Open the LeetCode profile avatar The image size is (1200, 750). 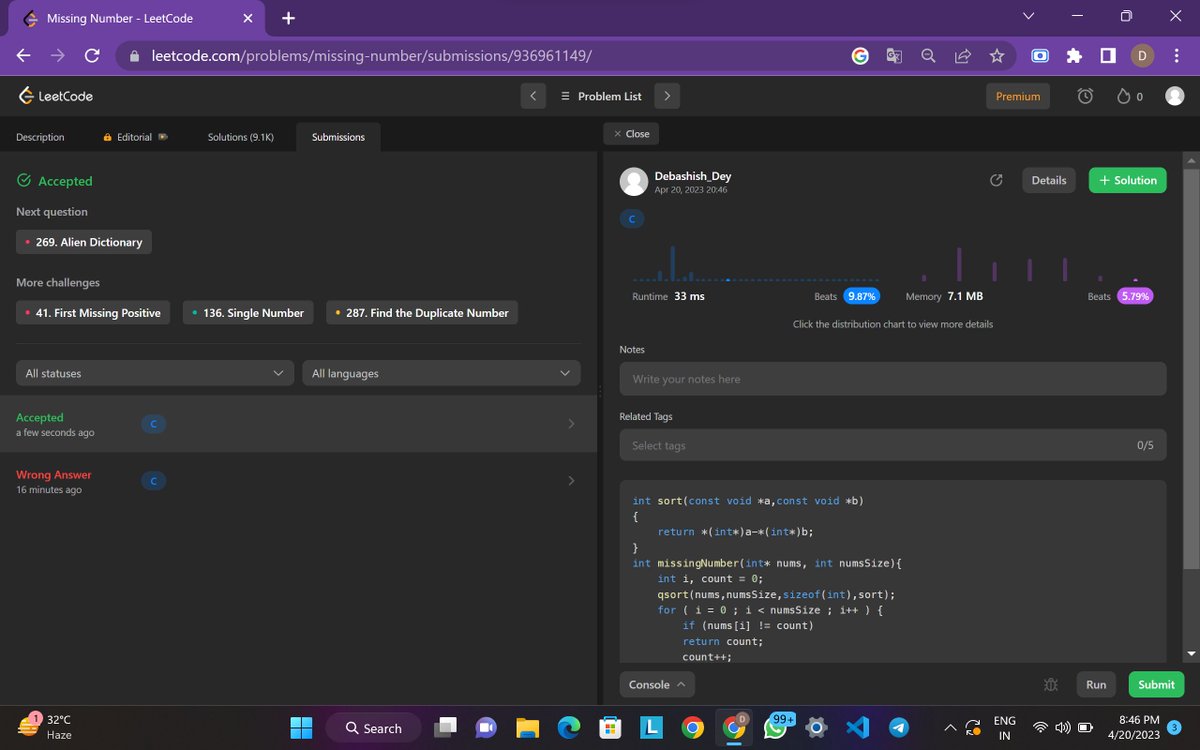click(1175, 96)
